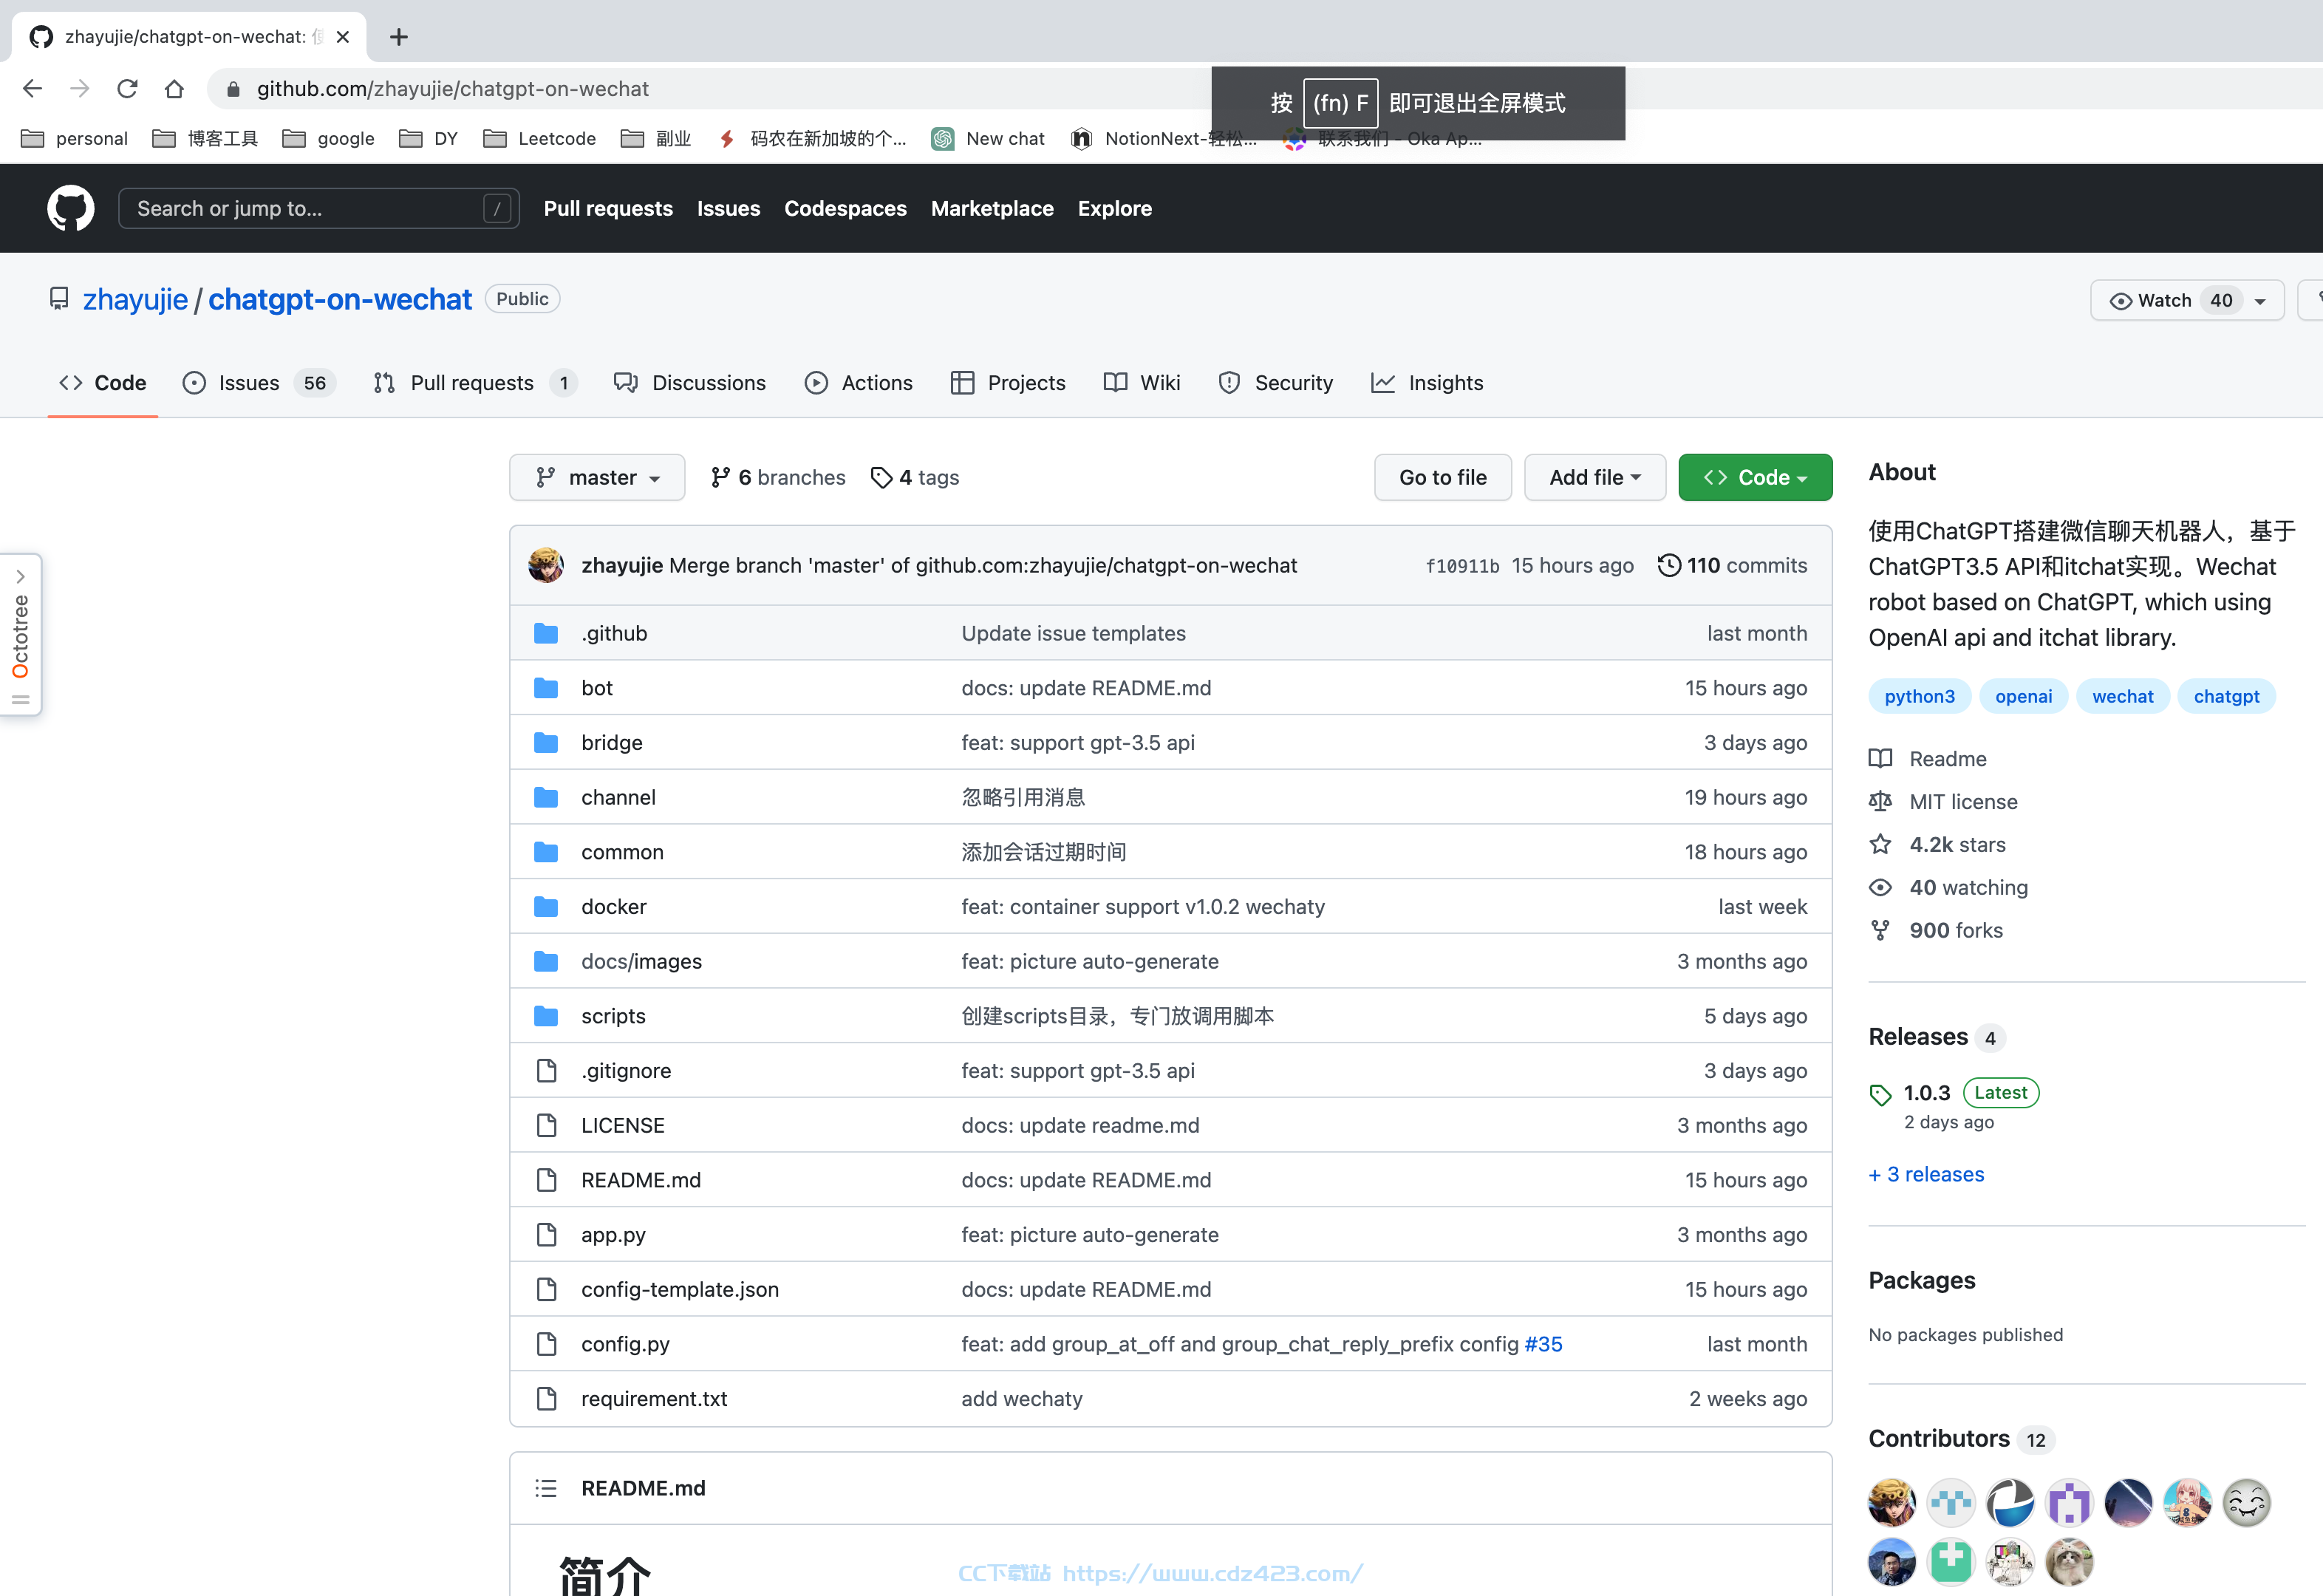Click the zhayujie avatar in commit row
Image resolution: width=2323 pixels, height=1596 pixels.
546,565
